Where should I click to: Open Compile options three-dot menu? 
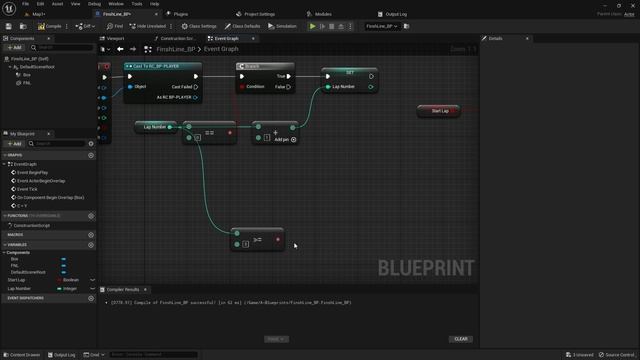coord(67,26)
